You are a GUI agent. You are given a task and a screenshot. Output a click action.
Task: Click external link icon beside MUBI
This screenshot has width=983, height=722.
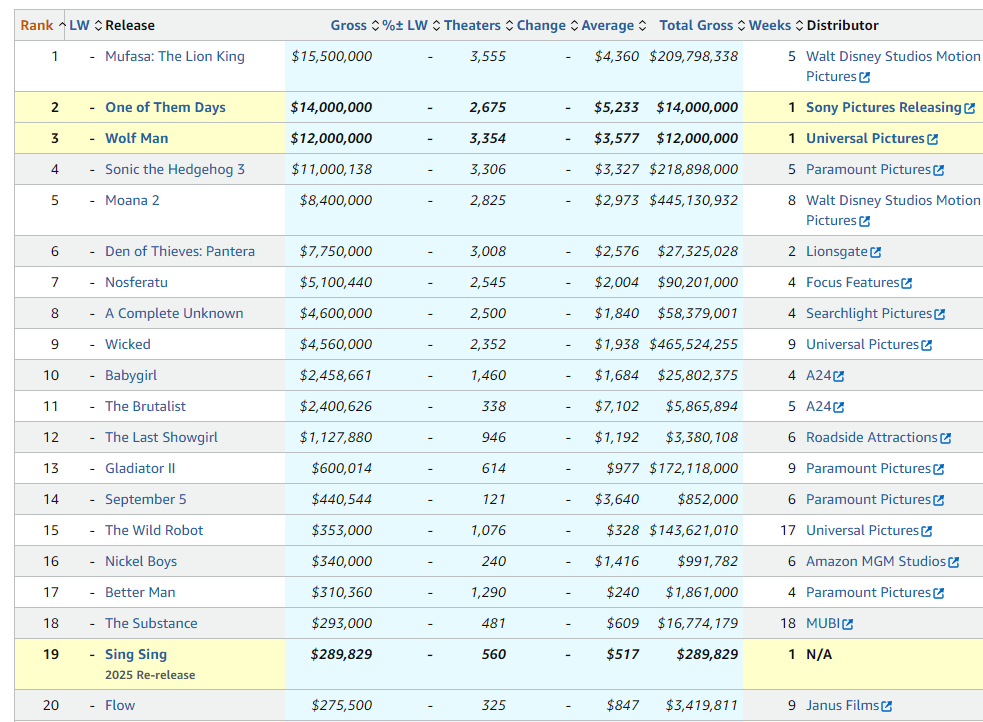(x=847, y=624)
